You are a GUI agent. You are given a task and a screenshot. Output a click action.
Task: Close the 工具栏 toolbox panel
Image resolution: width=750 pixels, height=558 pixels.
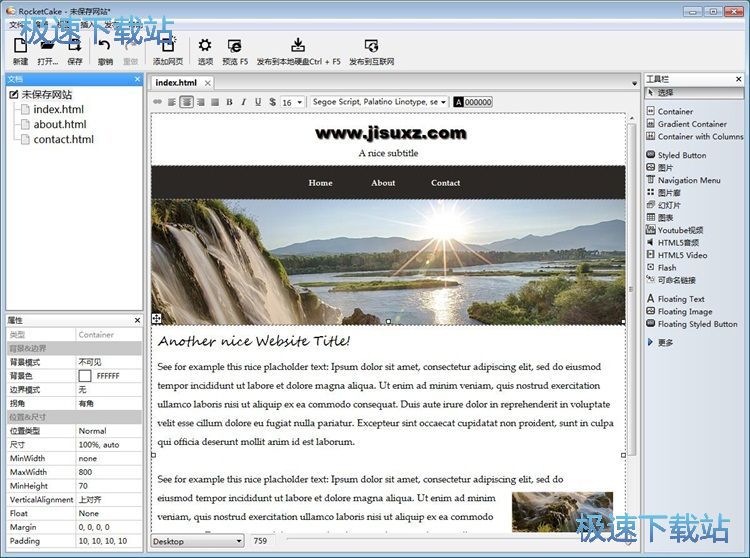739,79
